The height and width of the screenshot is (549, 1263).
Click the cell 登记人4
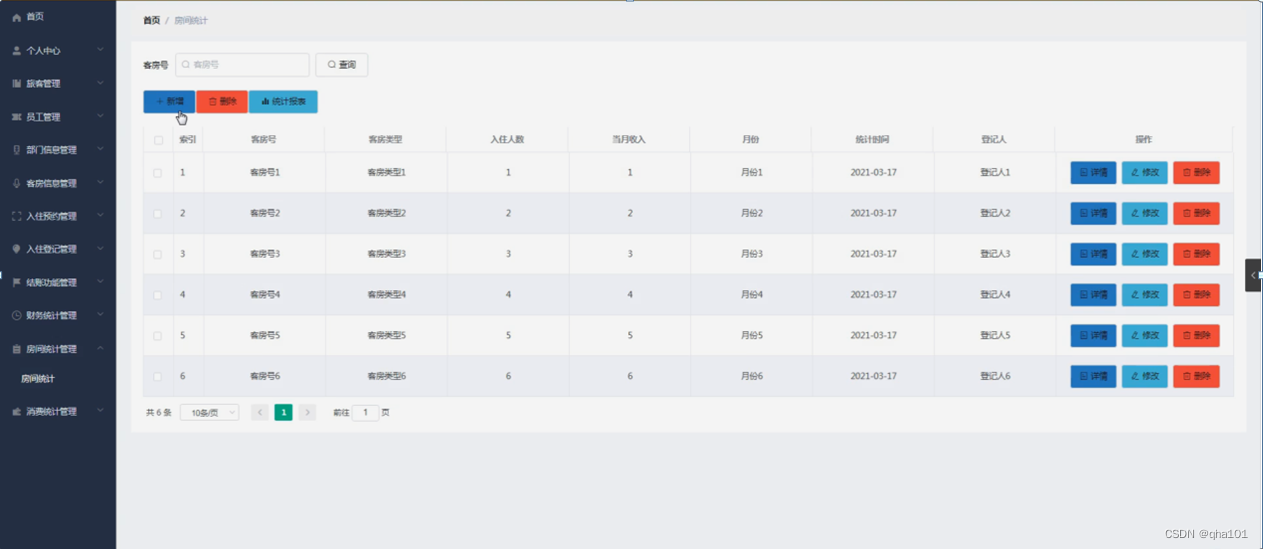click(x=995, y=295)
